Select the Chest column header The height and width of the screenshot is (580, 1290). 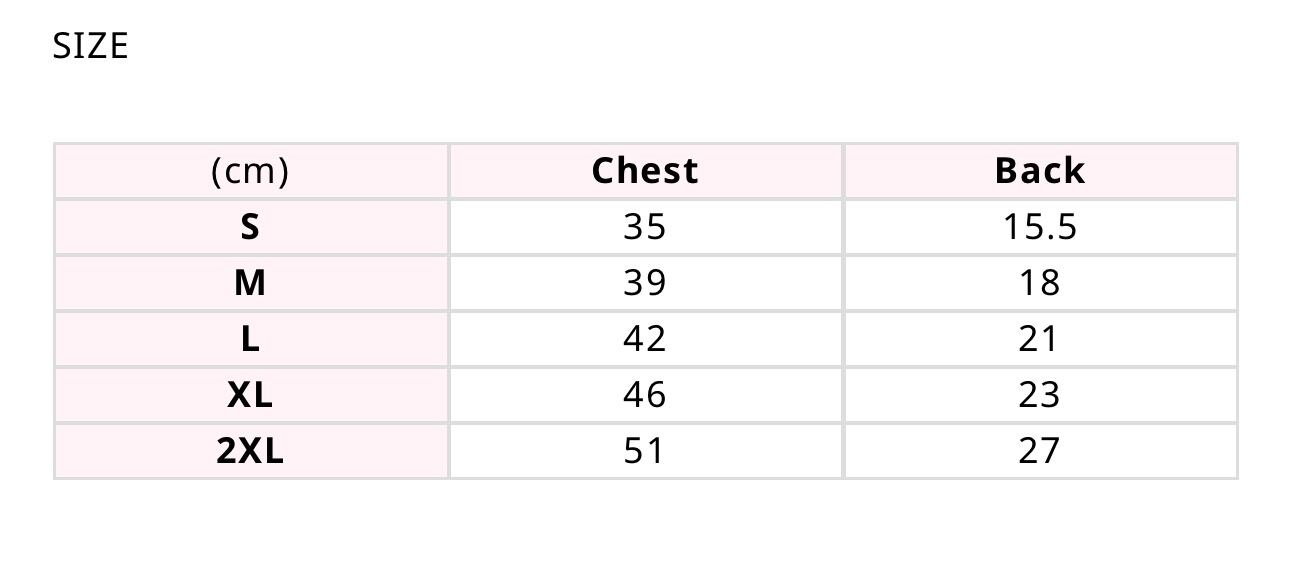pos(645,171)
